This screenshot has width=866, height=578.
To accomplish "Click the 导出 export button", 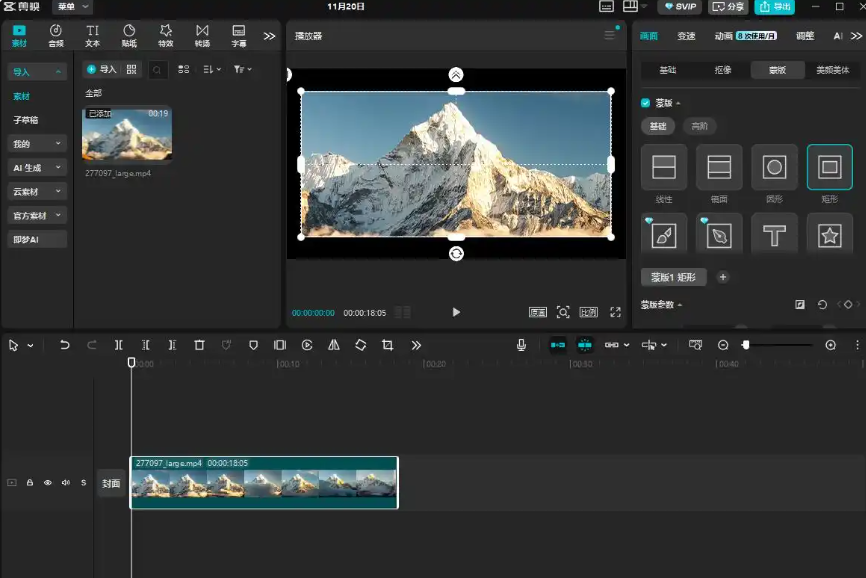I will coord(774,7).
